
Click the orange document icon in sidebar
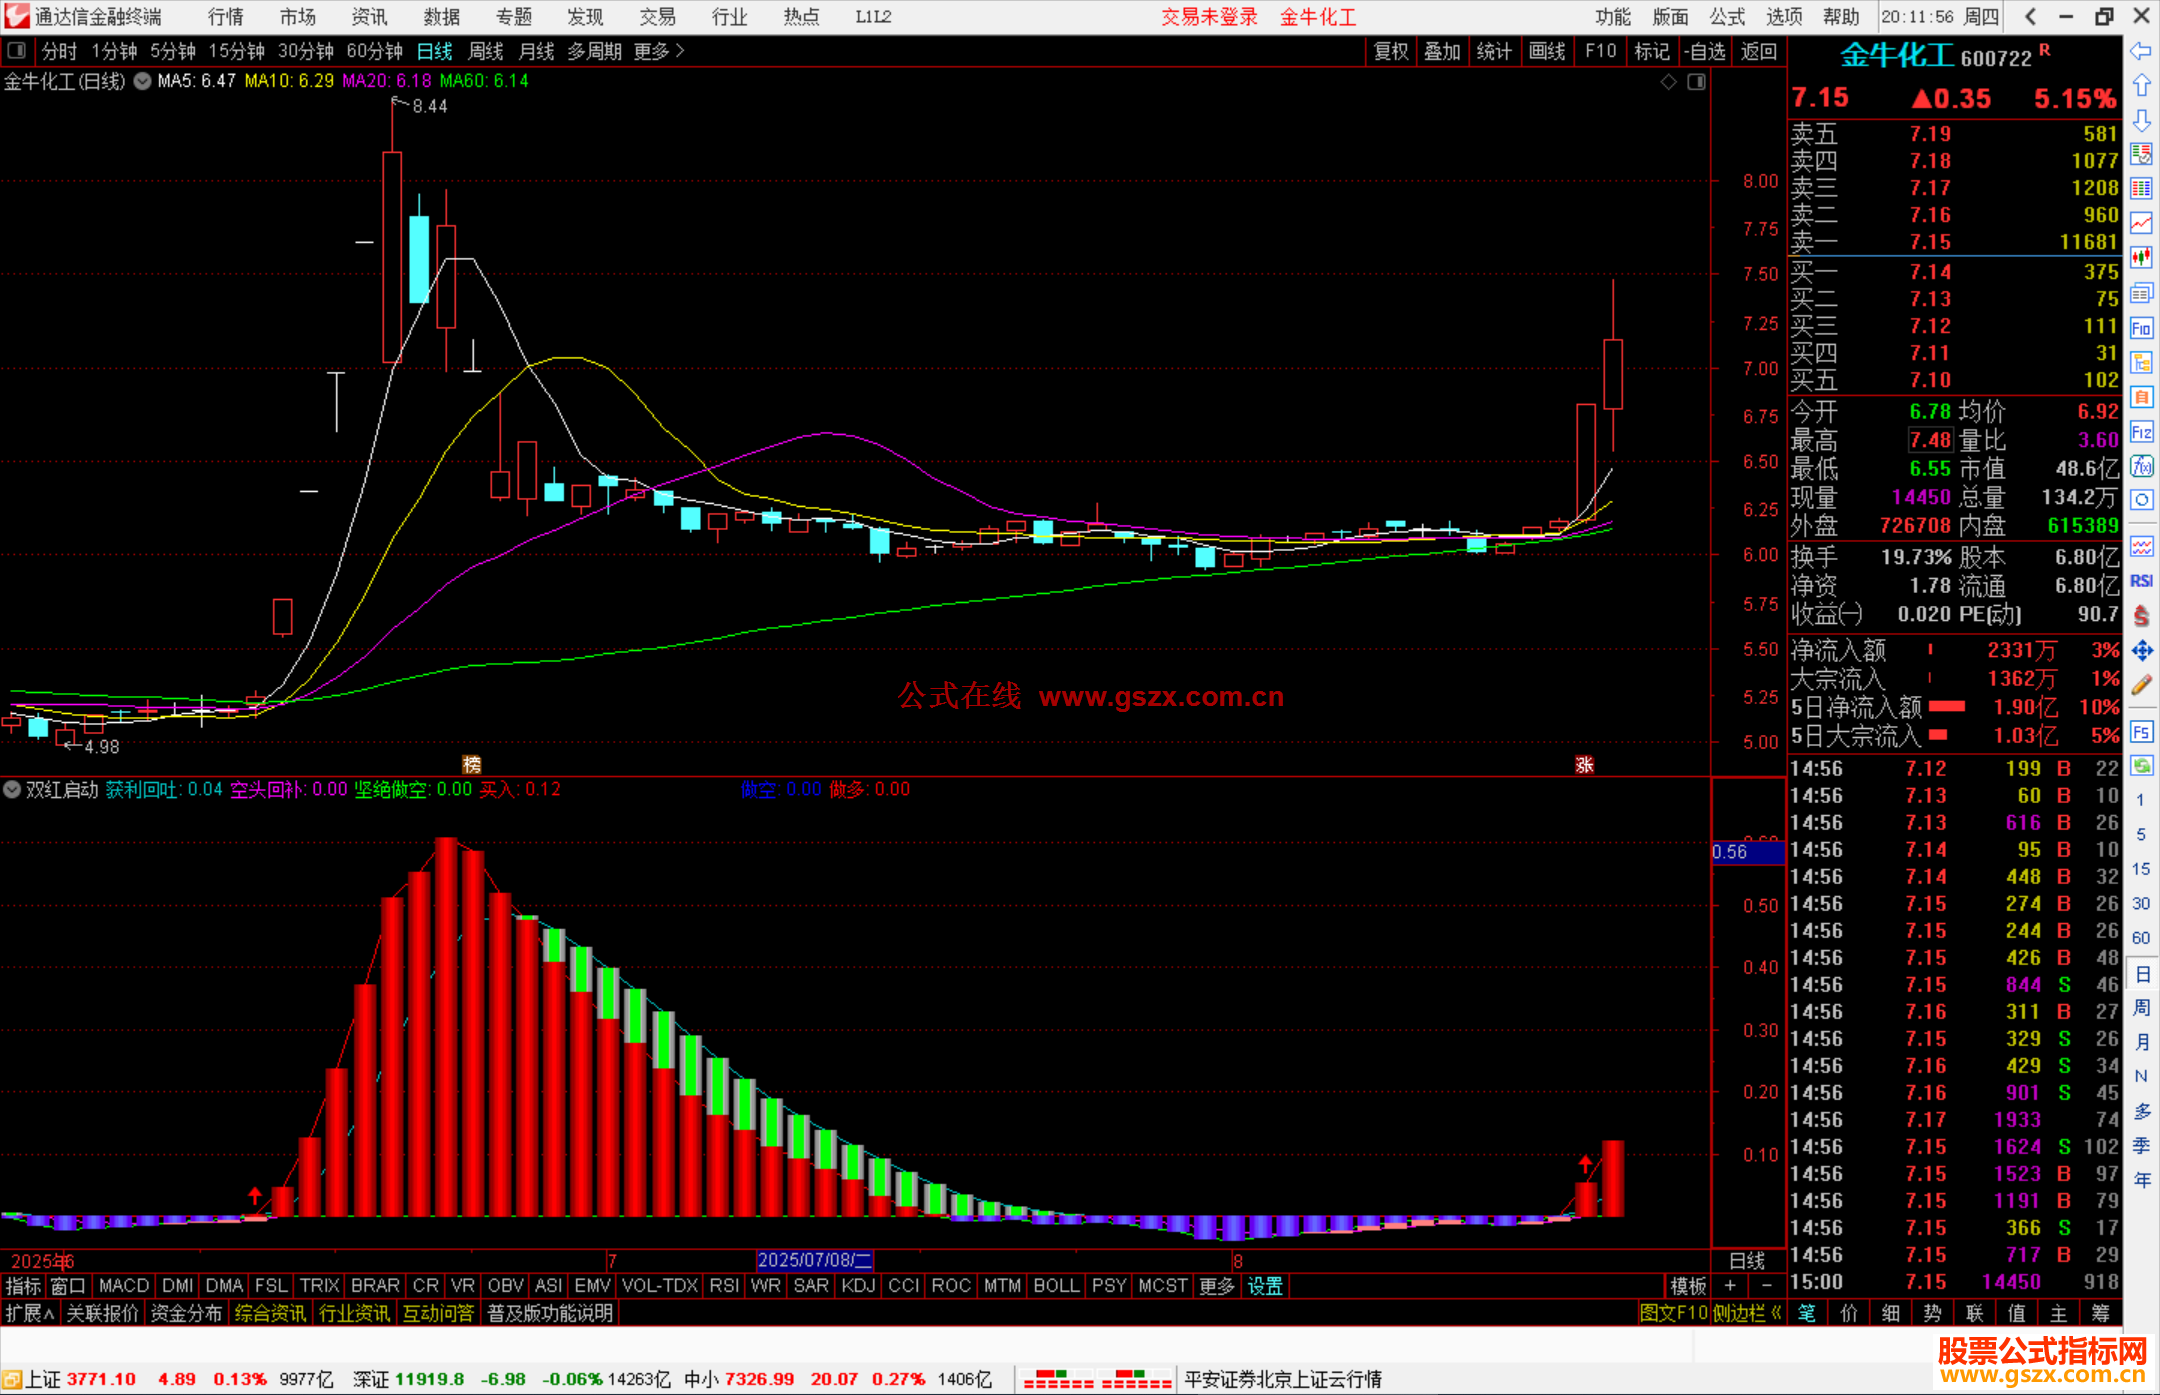[x=2141, y=397]
